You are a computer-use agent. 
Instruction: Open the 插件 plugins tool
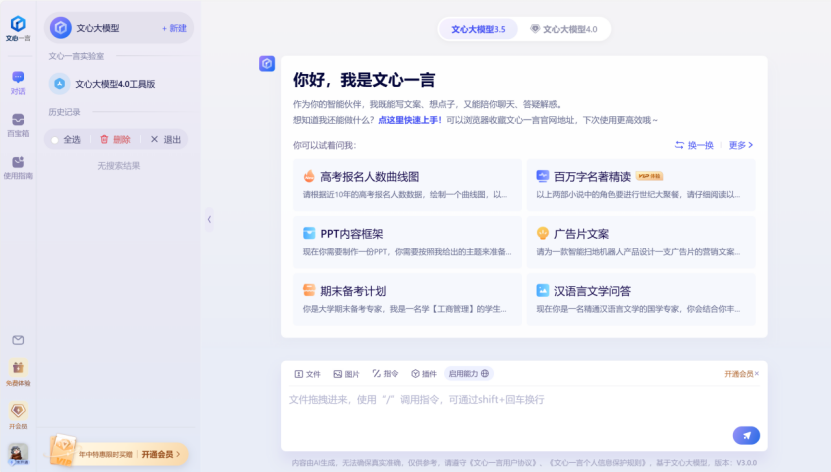(x=424, y=374)
